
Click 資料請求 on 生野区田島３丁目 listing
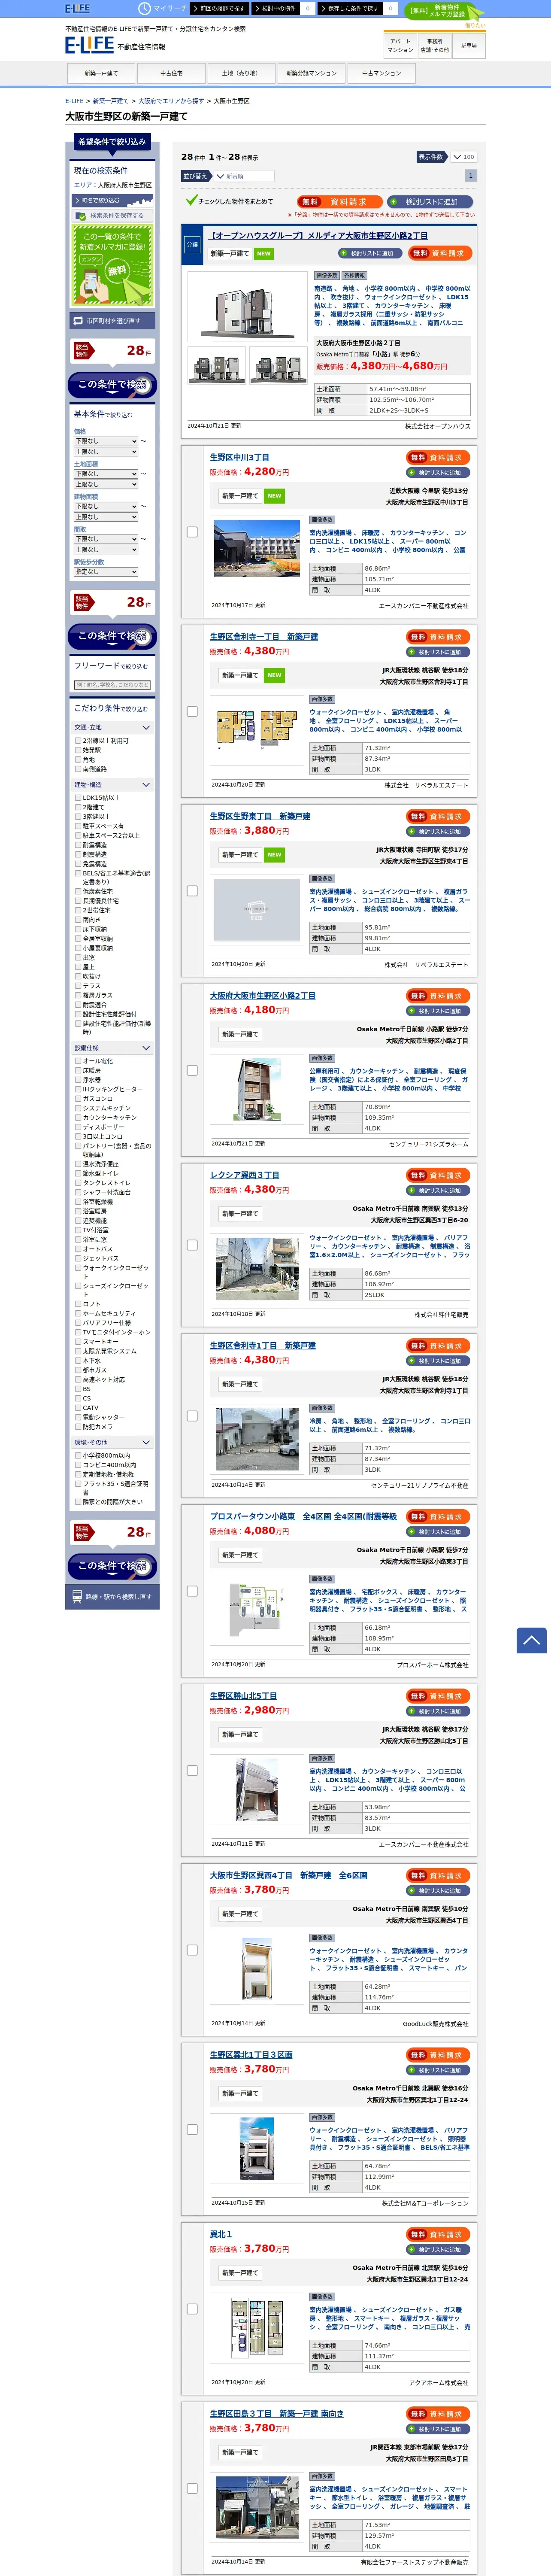(438, 2414)
